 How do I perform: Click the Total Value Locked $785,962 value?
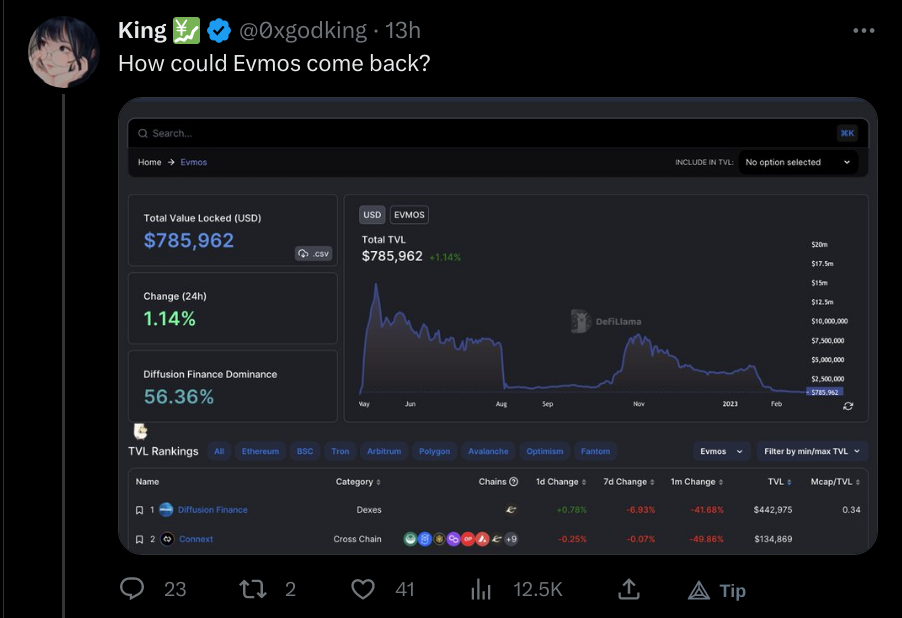[x=189, y=240]
